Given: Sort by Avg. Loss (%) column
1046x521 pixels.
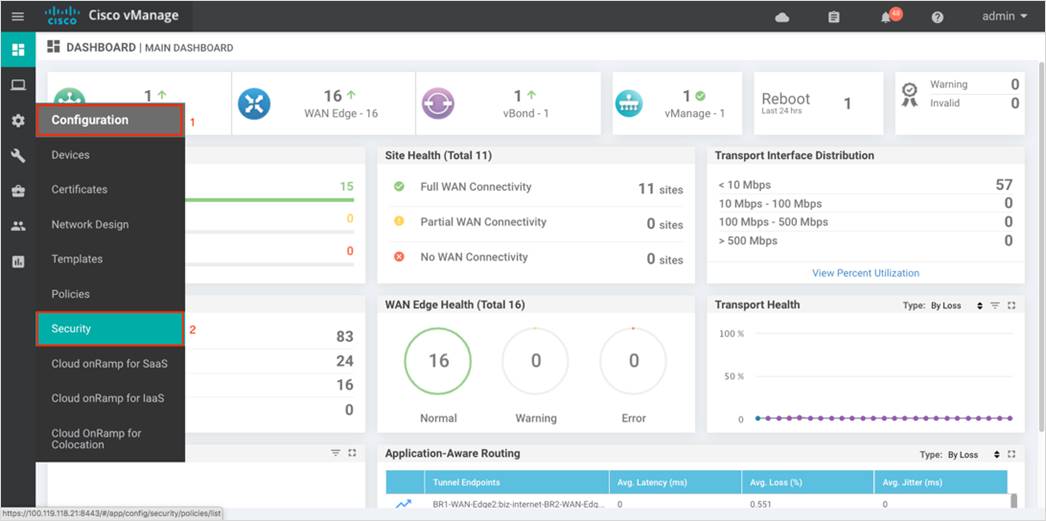Looking at the screenshot, I should [x=808, y=482].
